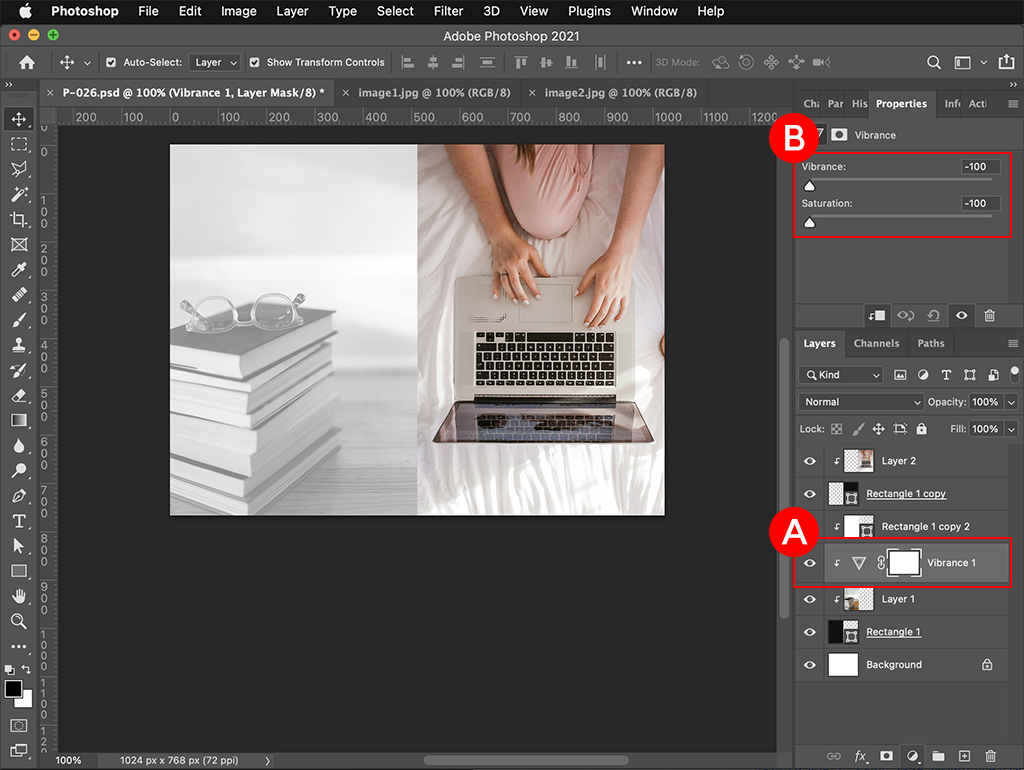Move the Saturation slider handle

[x=809, y=222]
